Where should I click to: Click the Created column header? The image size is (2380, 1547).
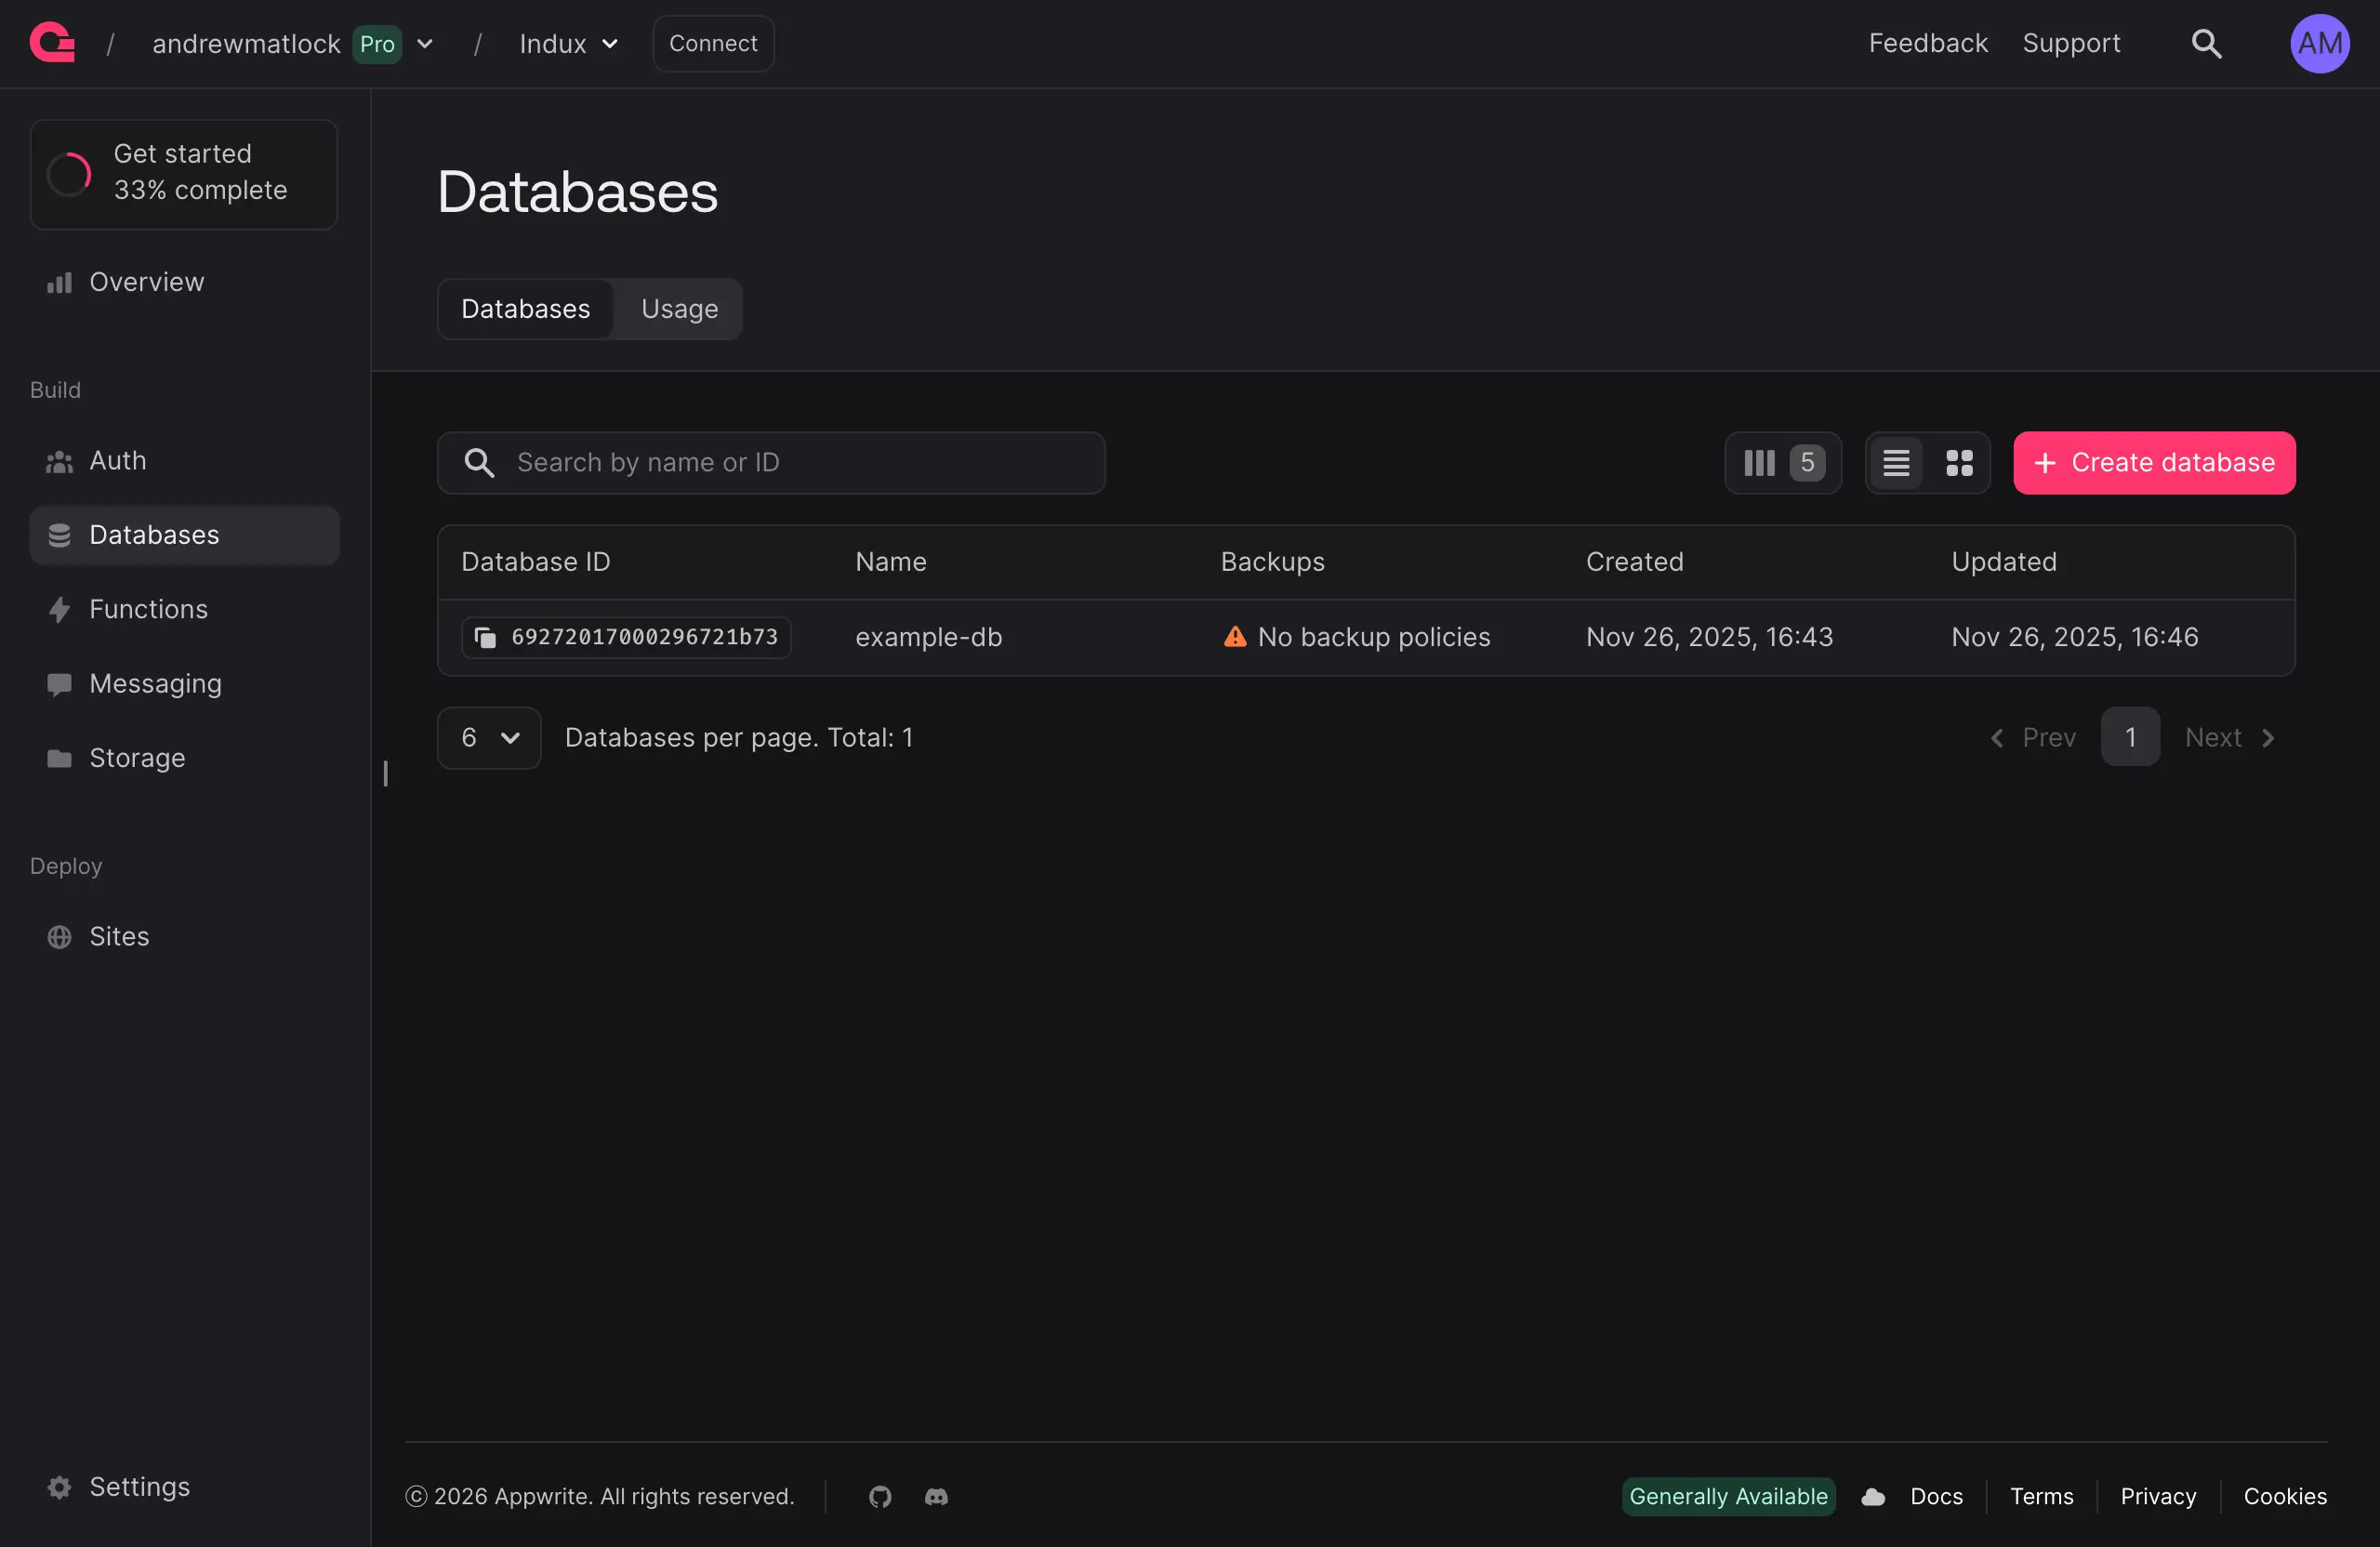coord(1634,562)
